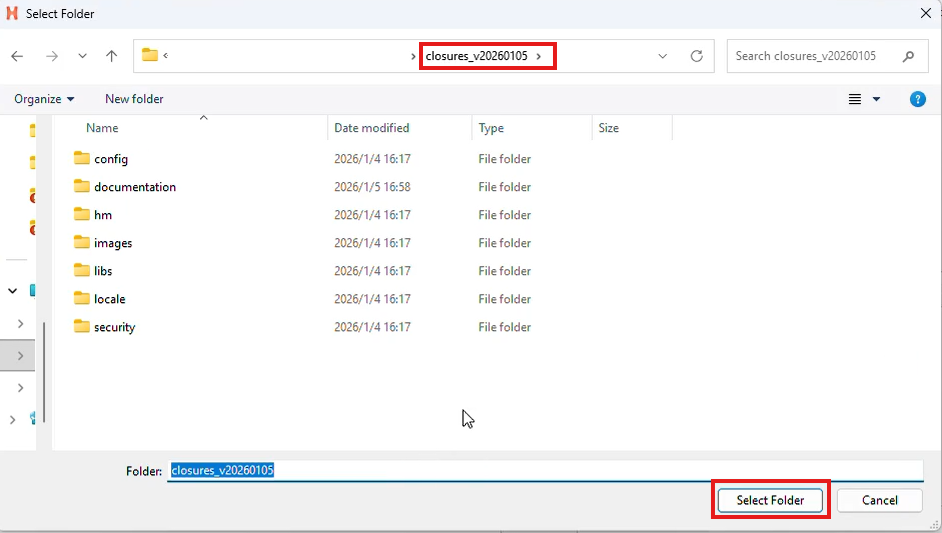Click the locale folder icon

coord(82,297)
